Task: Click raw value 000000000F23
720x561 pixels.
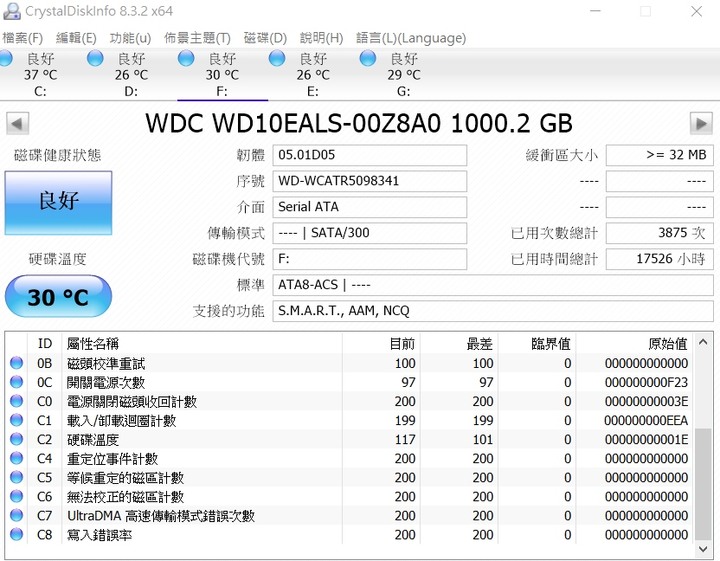Action: pyautogui.click(x=646, y=382)
